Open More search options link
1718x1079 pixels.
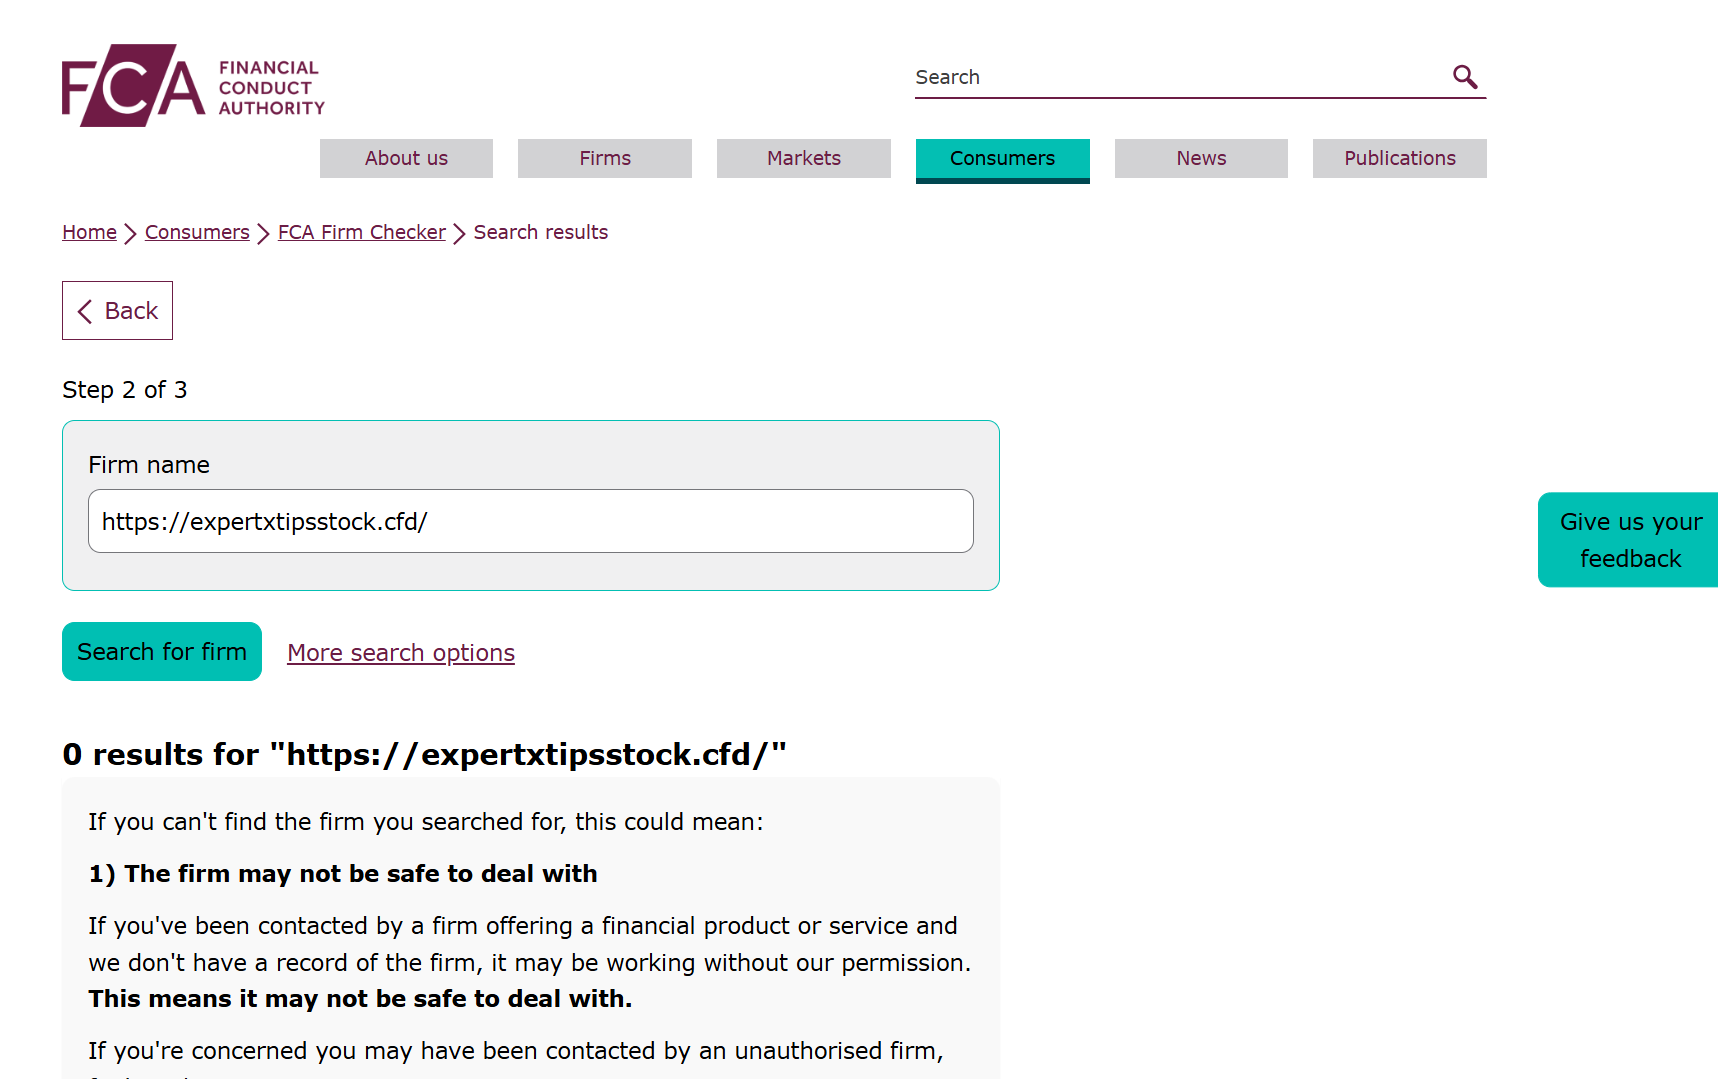coord(401,653)
